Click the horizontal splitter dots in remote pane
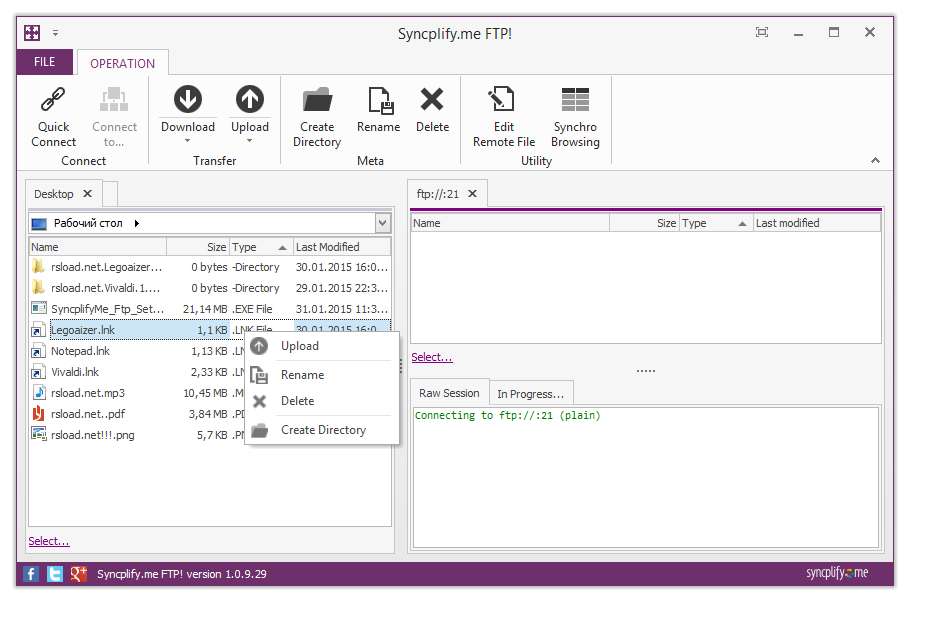Screen dimensions: 937x627 pyautogui.click(x=646, y=371)
